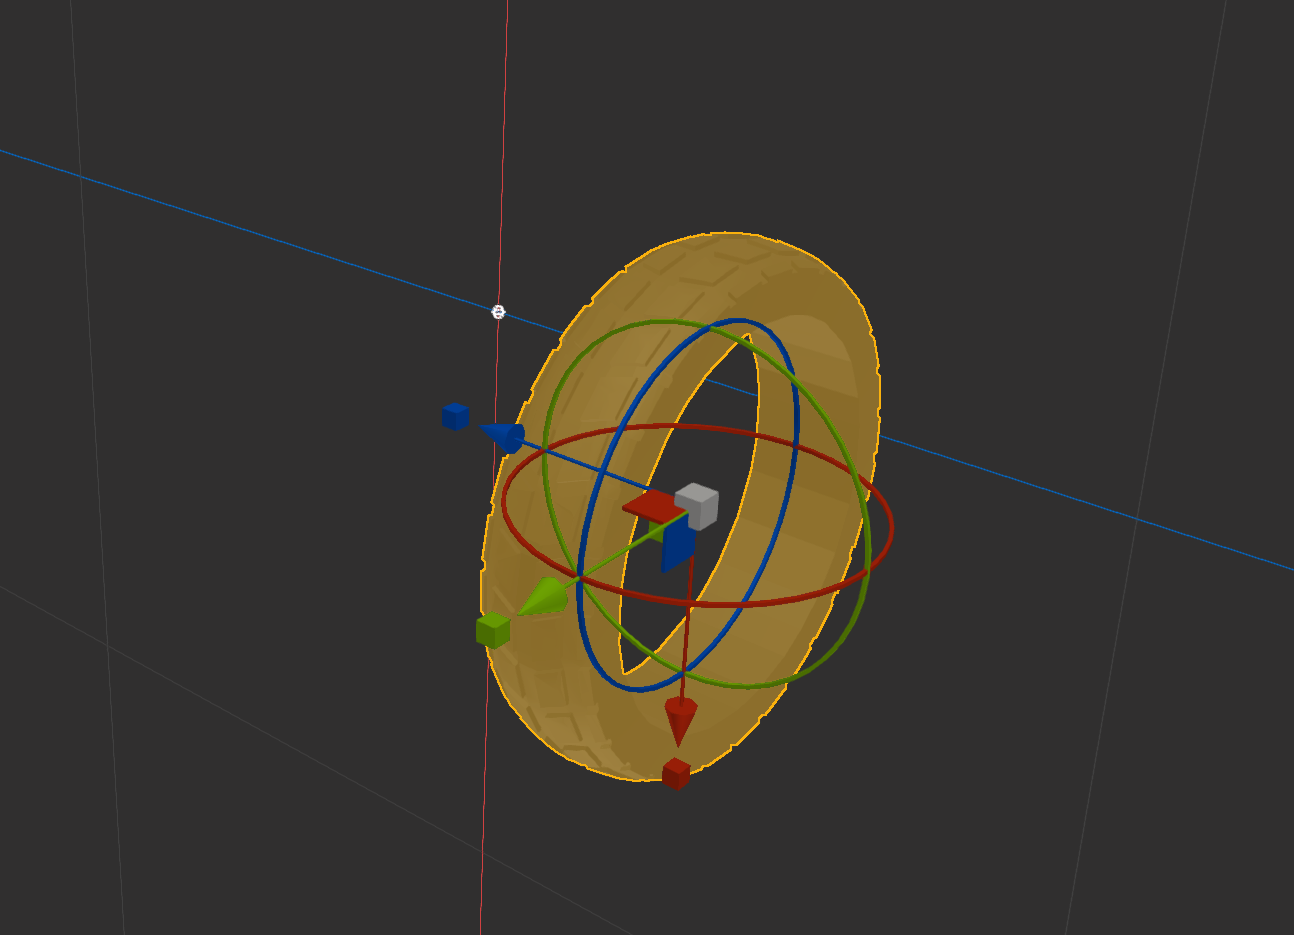Click the gray uniform scale cube
1294x935 pixels.
coord(697,506)
